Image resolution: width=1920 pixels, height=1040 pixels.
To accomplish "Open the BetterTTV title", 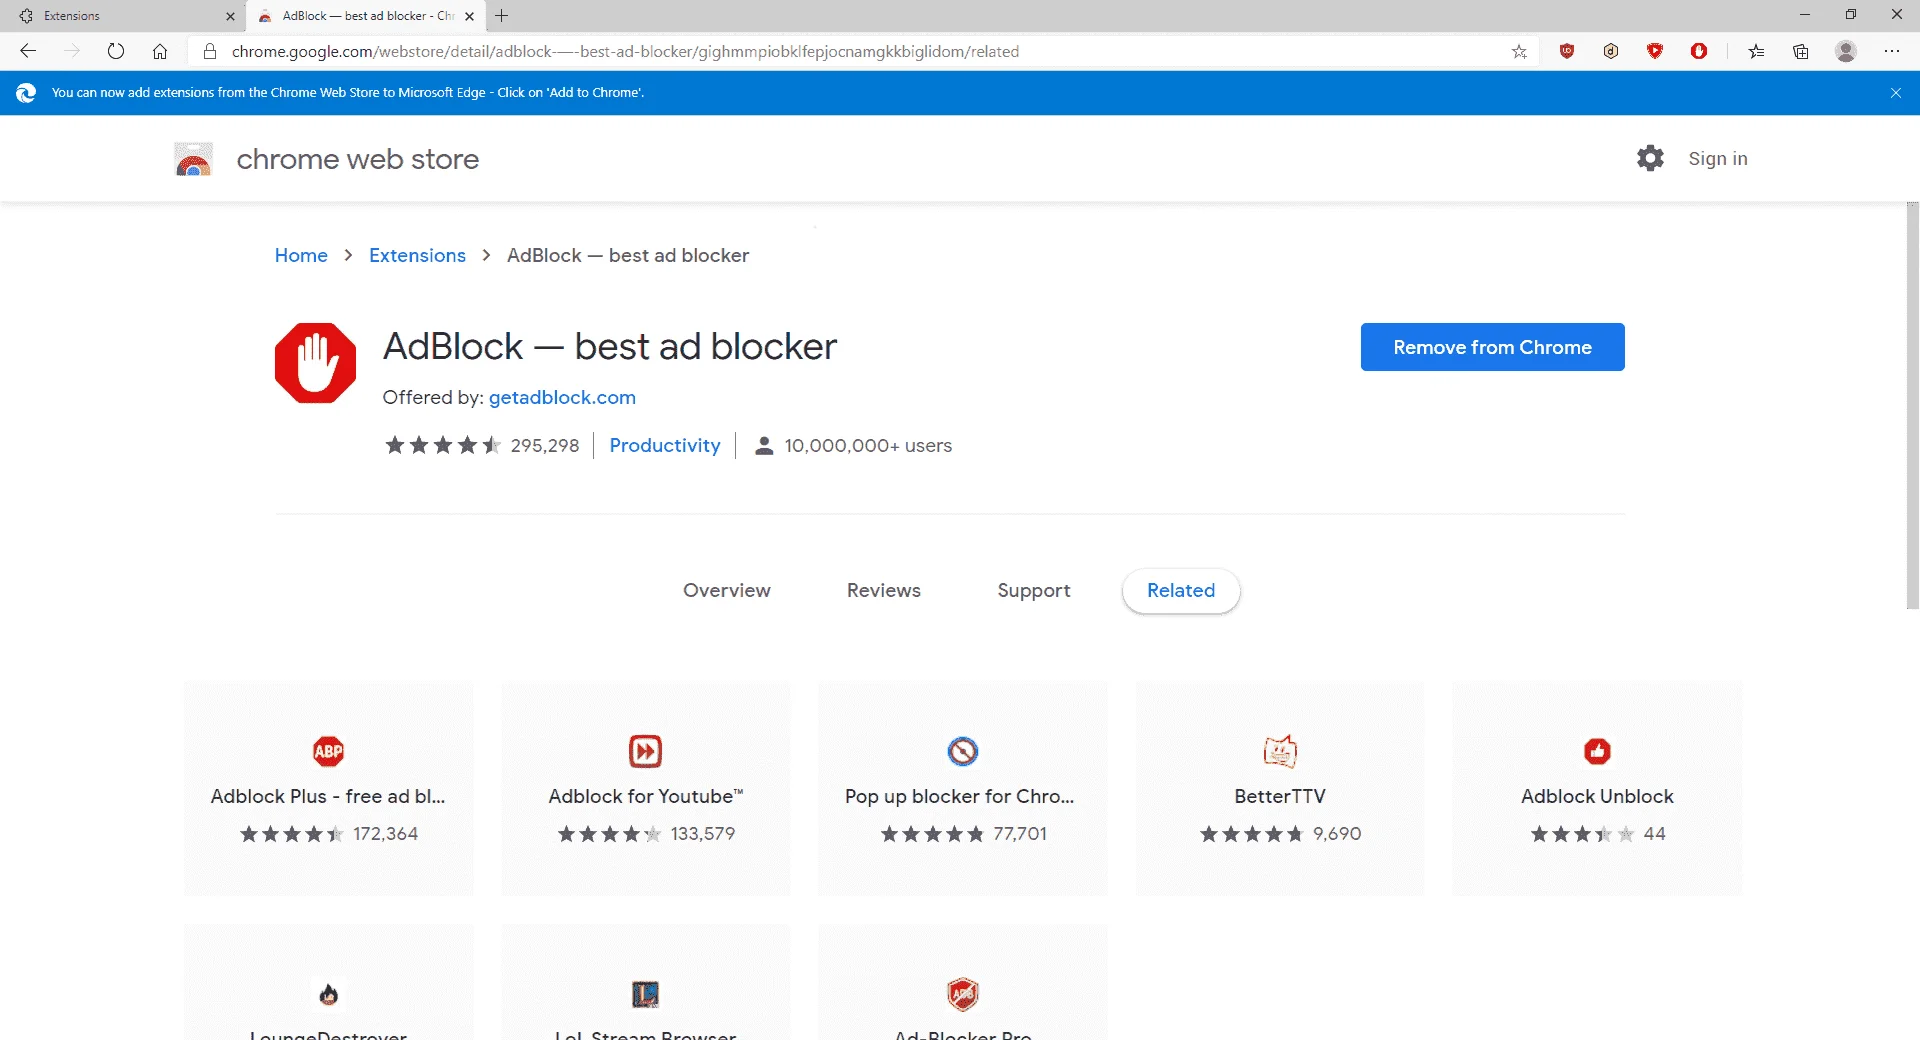I will point(1280,796).
